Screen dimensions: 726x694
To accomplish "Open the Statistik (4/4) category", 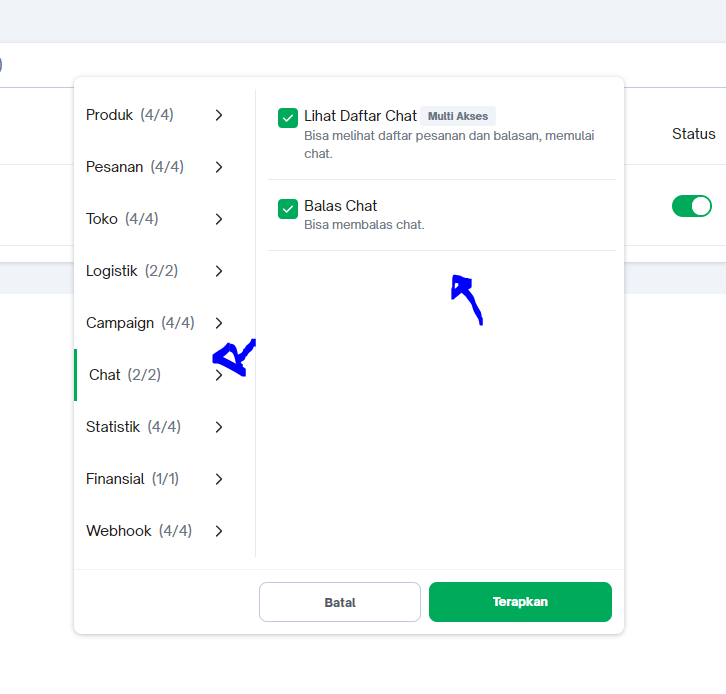I will pyautogui.click(x=133, y=427).
